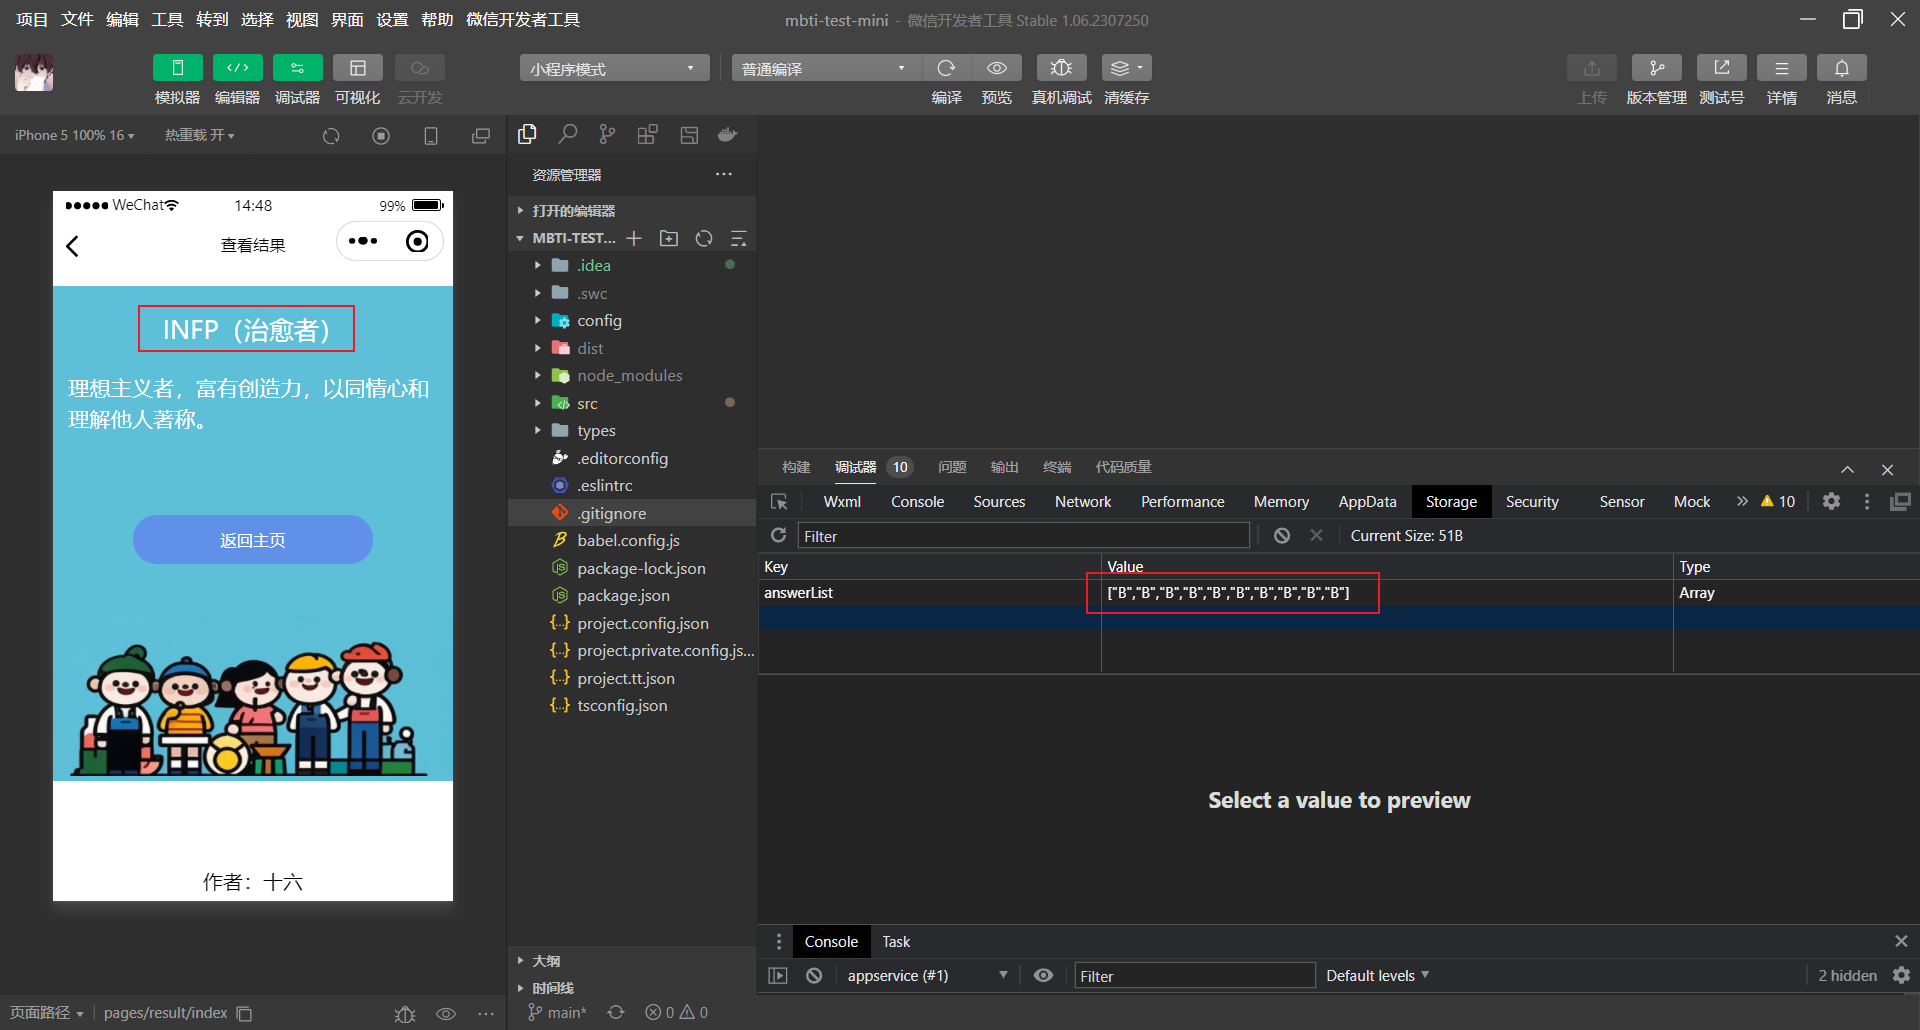
Task: Switch to the Sources tab
Action: click(x=999, y=501)
